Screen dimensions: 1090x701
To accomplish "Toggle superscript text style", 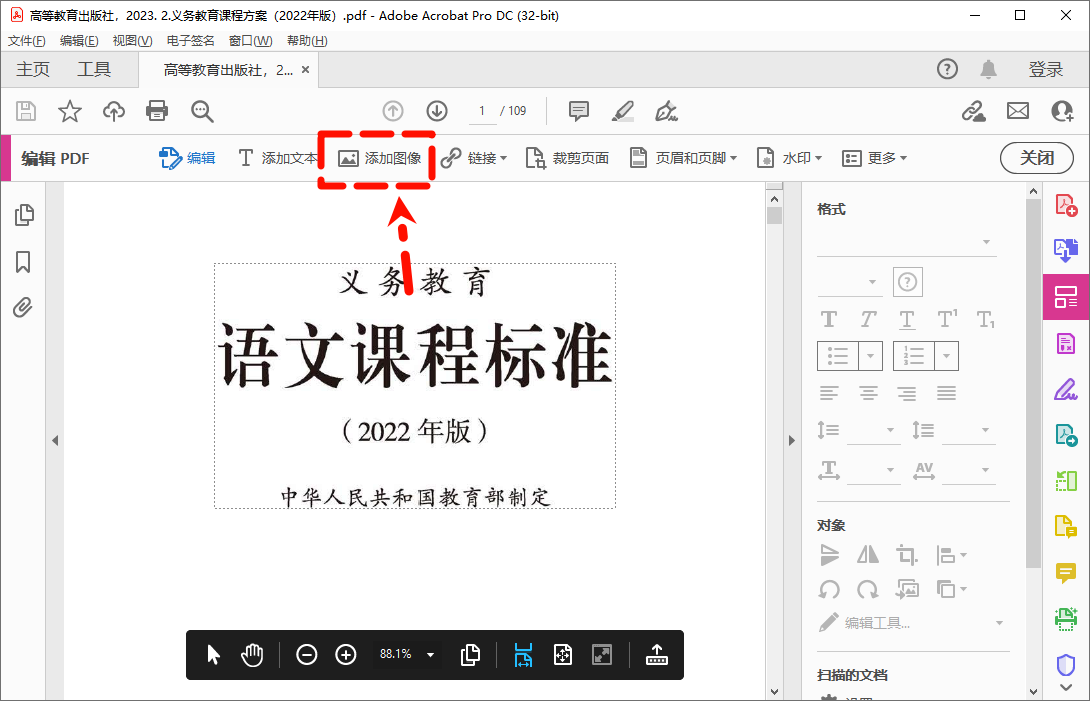I will coord(947,319).
